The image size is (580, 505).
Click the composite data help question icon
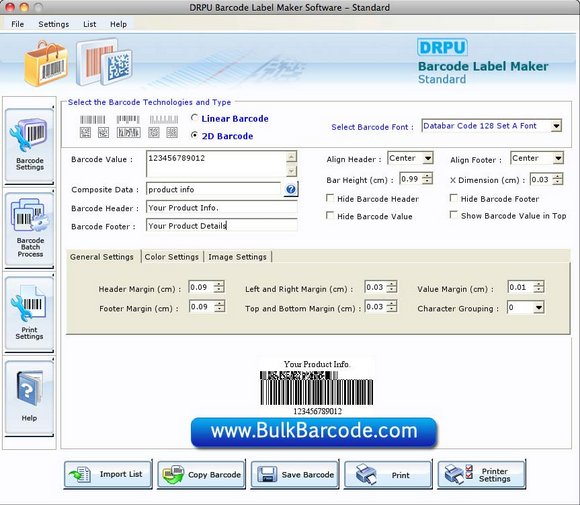pyautogui.click(x=291, y=189)
